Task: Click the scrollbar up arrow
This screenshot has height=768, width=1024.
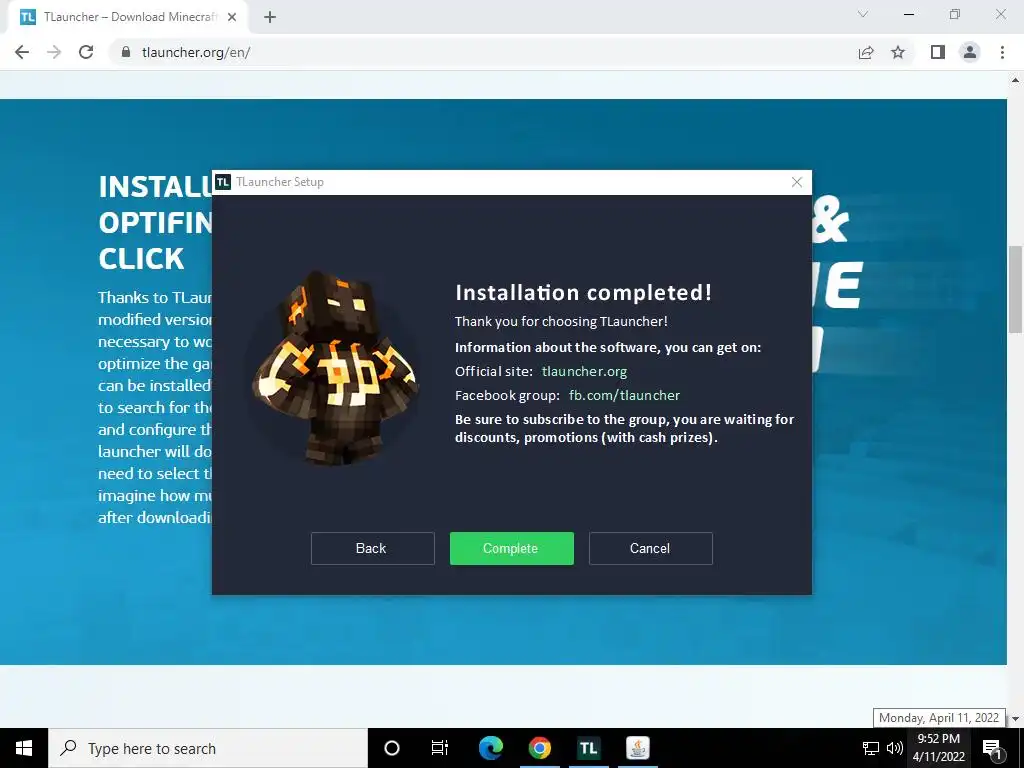Action: coord(1016,80)
